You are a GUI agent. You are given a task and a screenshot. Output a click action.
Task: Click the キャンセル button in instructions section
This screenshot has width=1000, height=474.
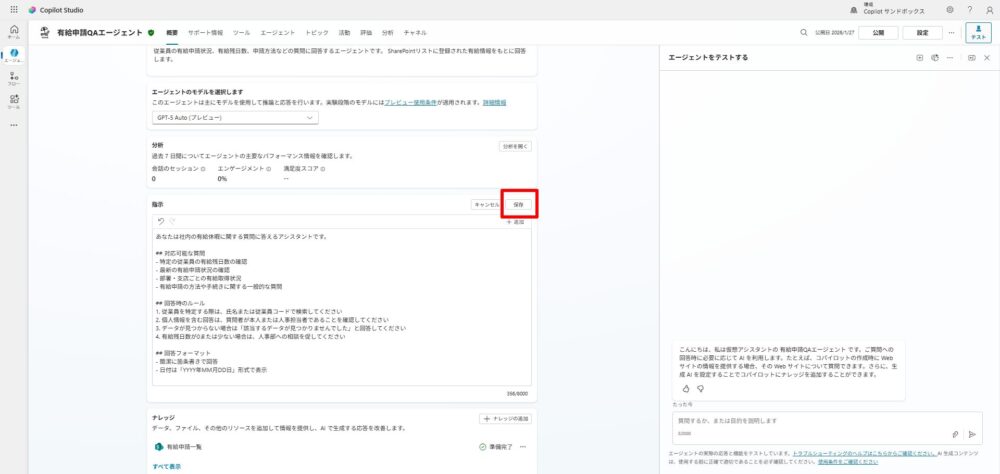486,204
